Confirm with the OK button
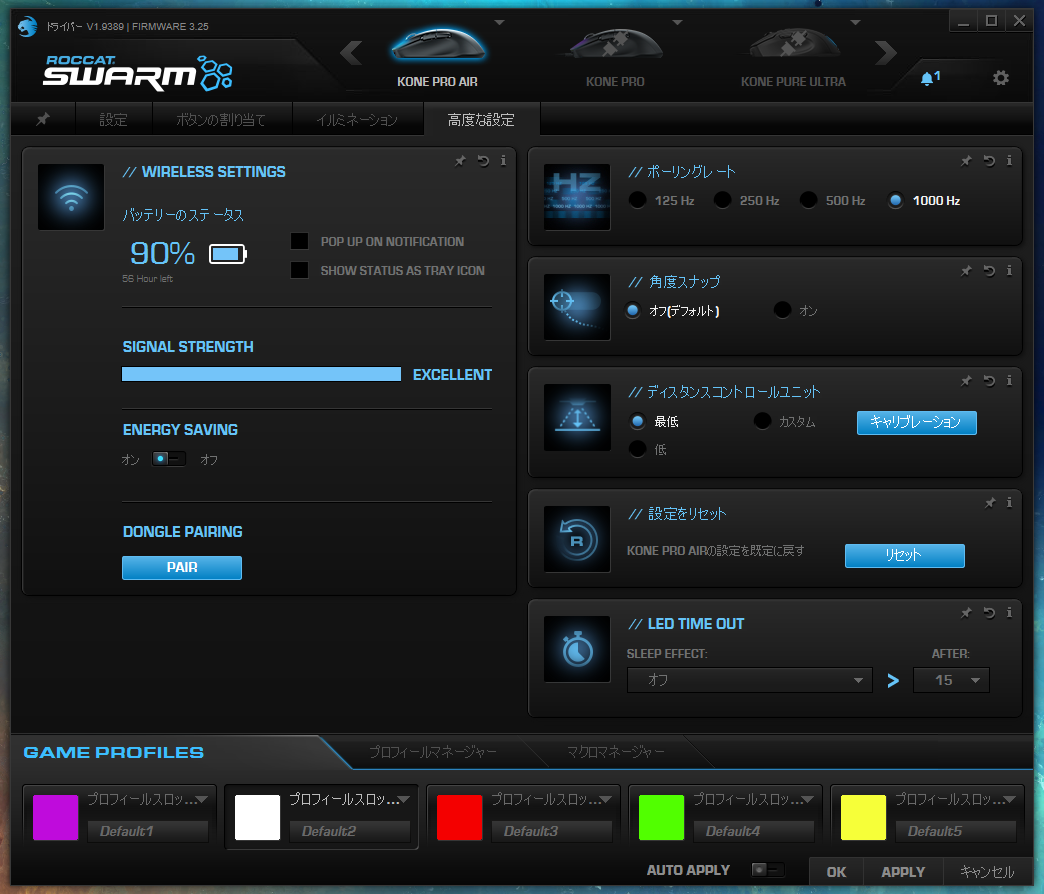 (836, 871)
